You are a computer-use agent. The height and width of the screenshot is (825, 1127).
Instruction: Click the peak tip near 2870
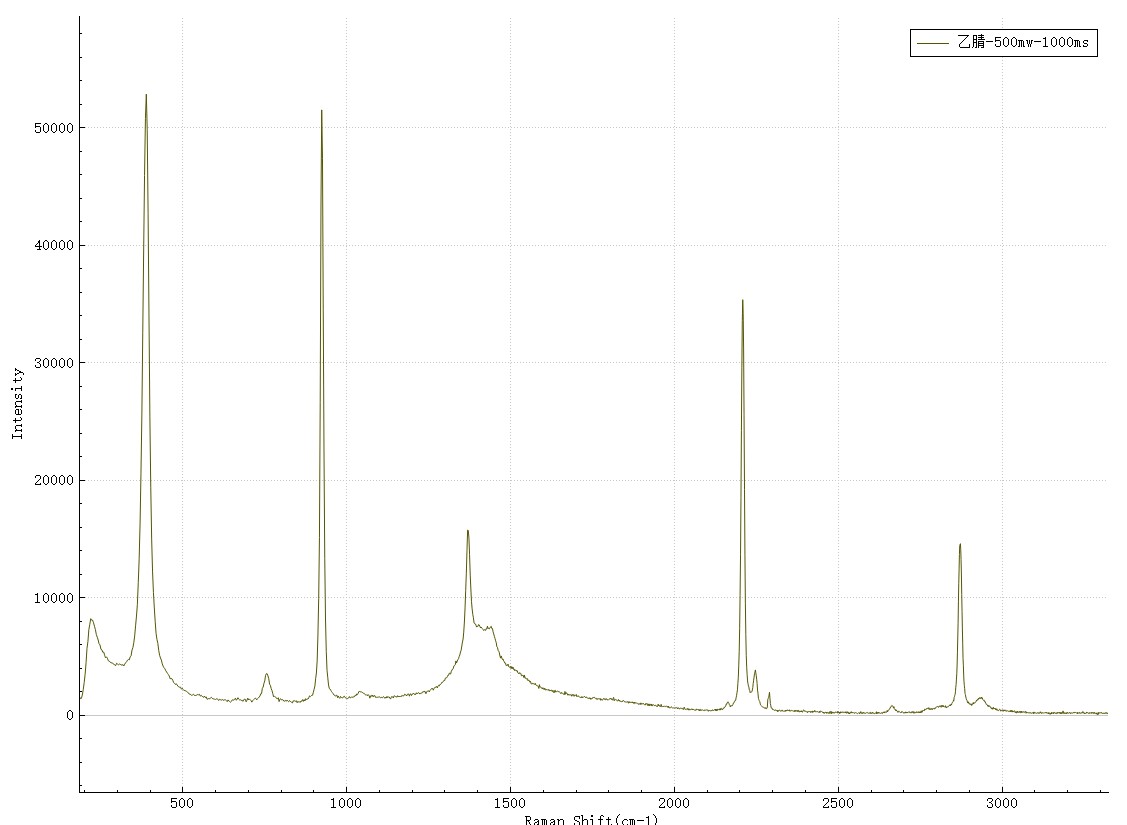(960, 545)
